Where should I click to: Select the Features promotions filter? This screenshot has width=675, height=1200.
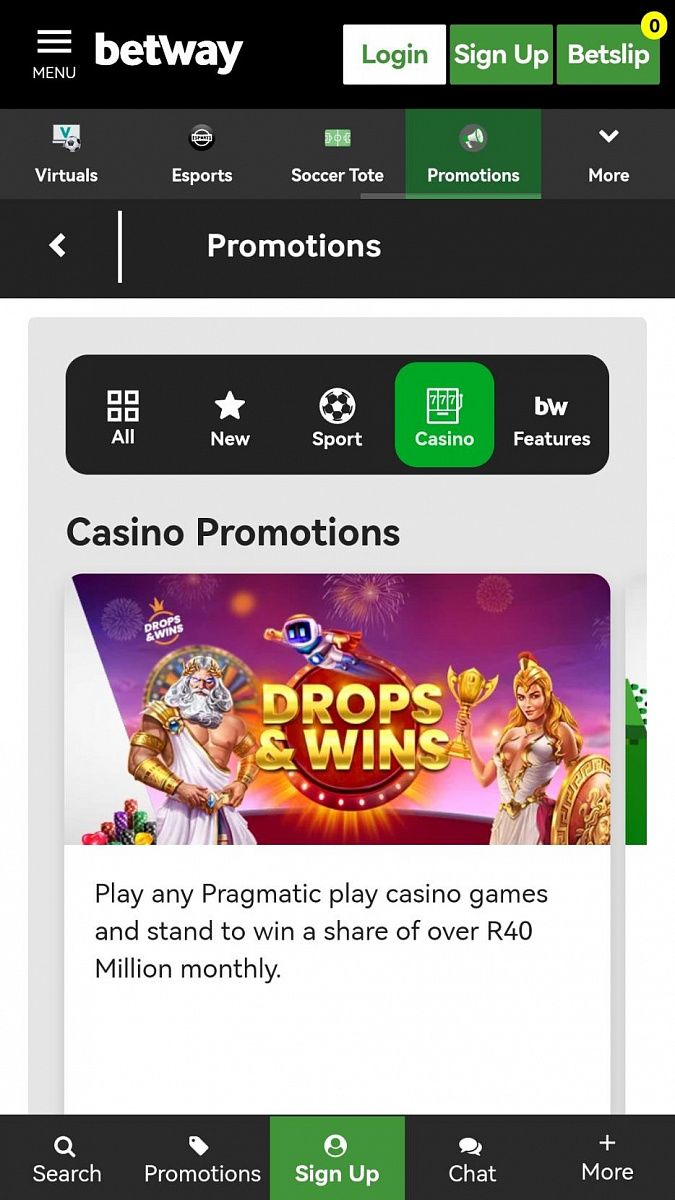click(x=551, y=416)
